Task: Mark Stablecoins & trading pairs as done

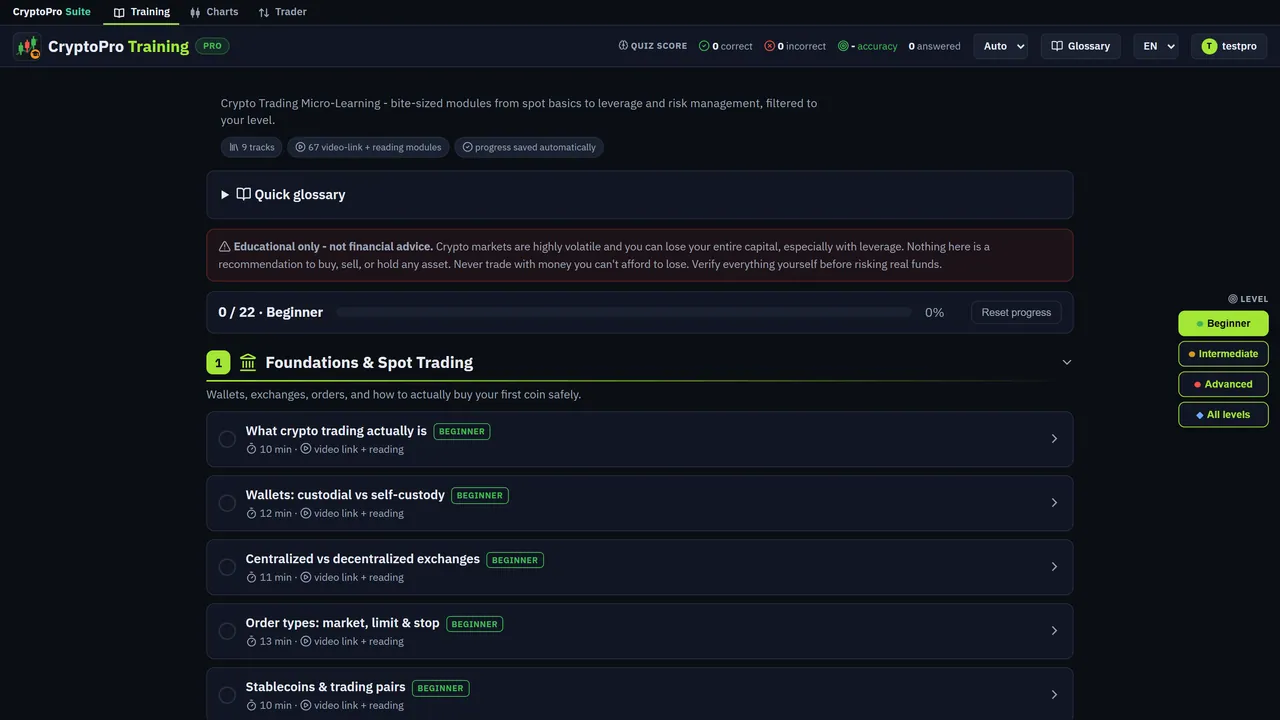Action: click(x=227, y=695)
